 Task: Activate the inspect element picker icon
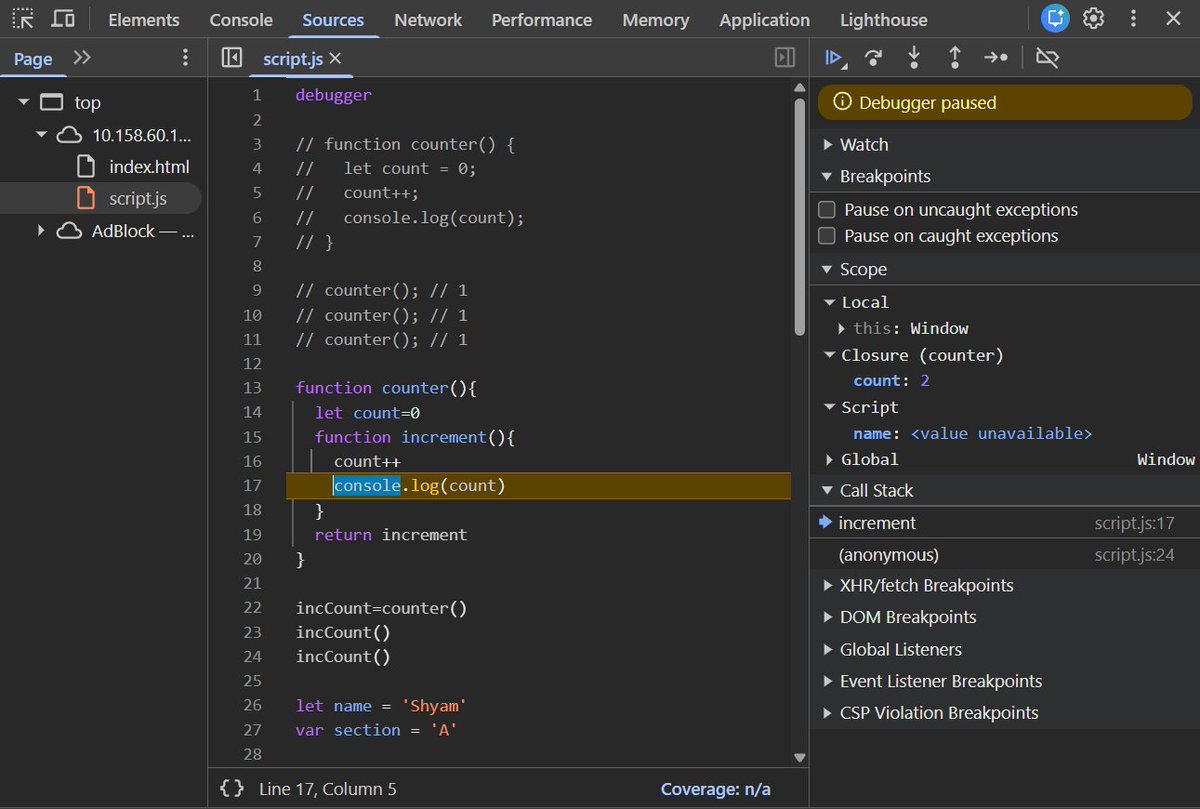22,18
